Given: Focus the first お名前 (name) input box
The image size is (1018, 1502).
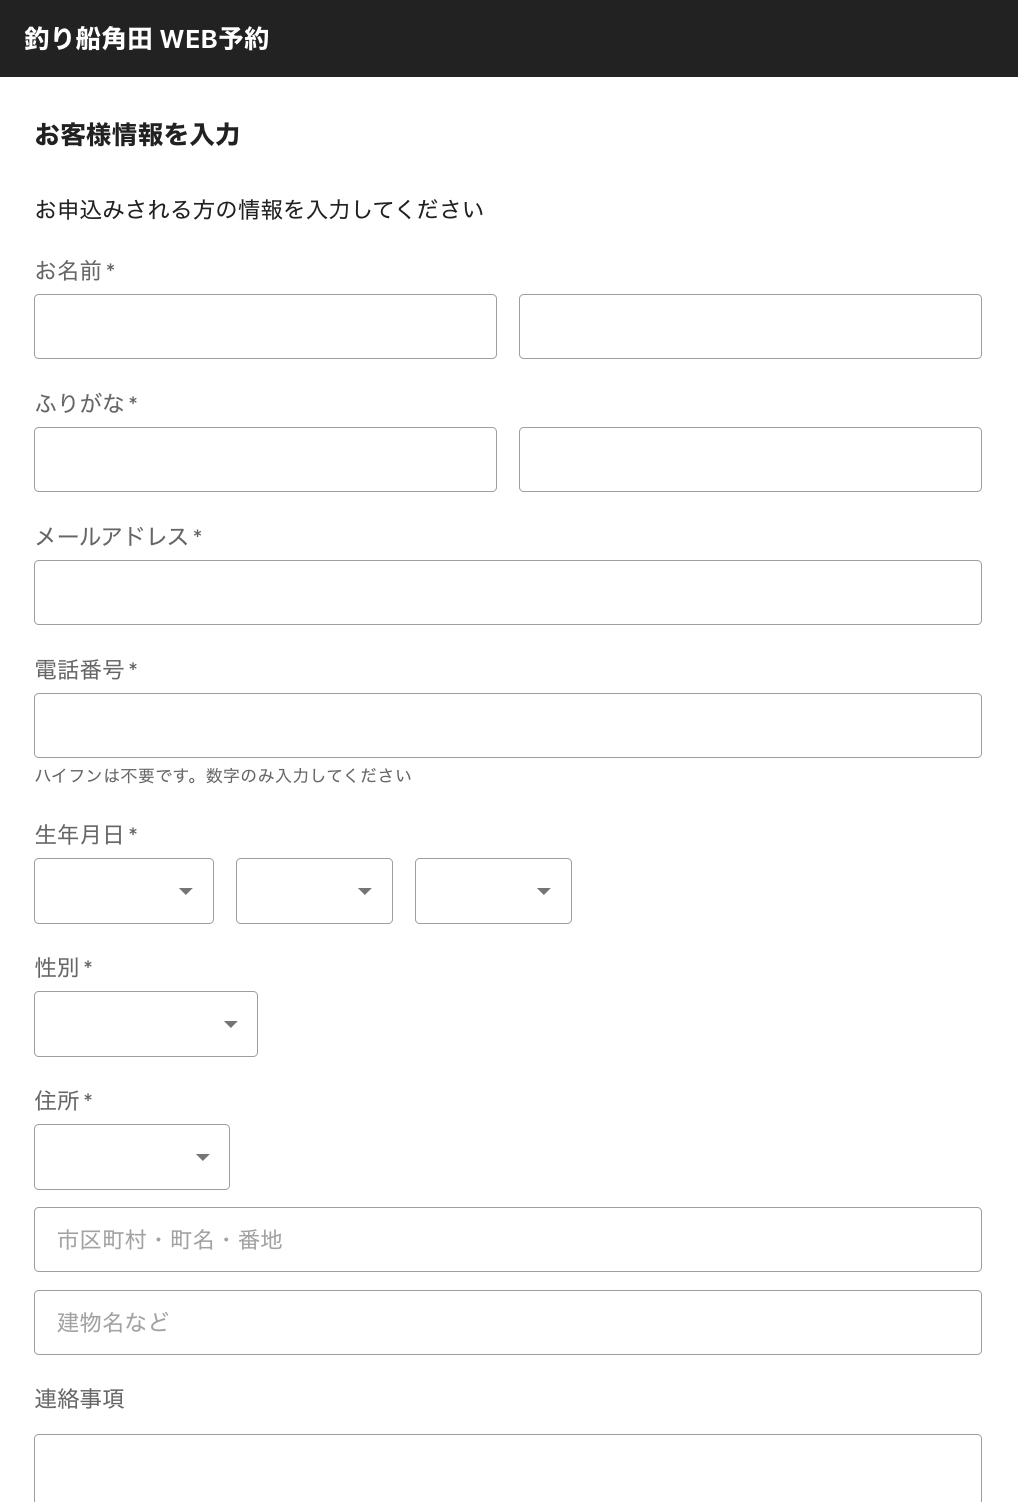Looking at the screenshot, I should (265, 326).
